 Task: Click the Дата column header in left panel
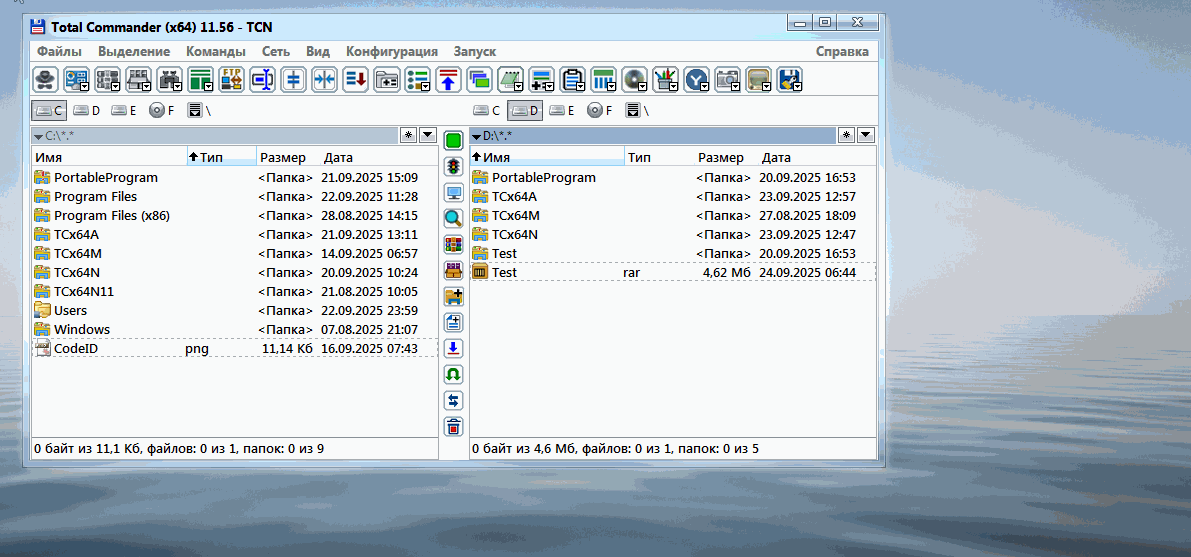pos(338,157)
